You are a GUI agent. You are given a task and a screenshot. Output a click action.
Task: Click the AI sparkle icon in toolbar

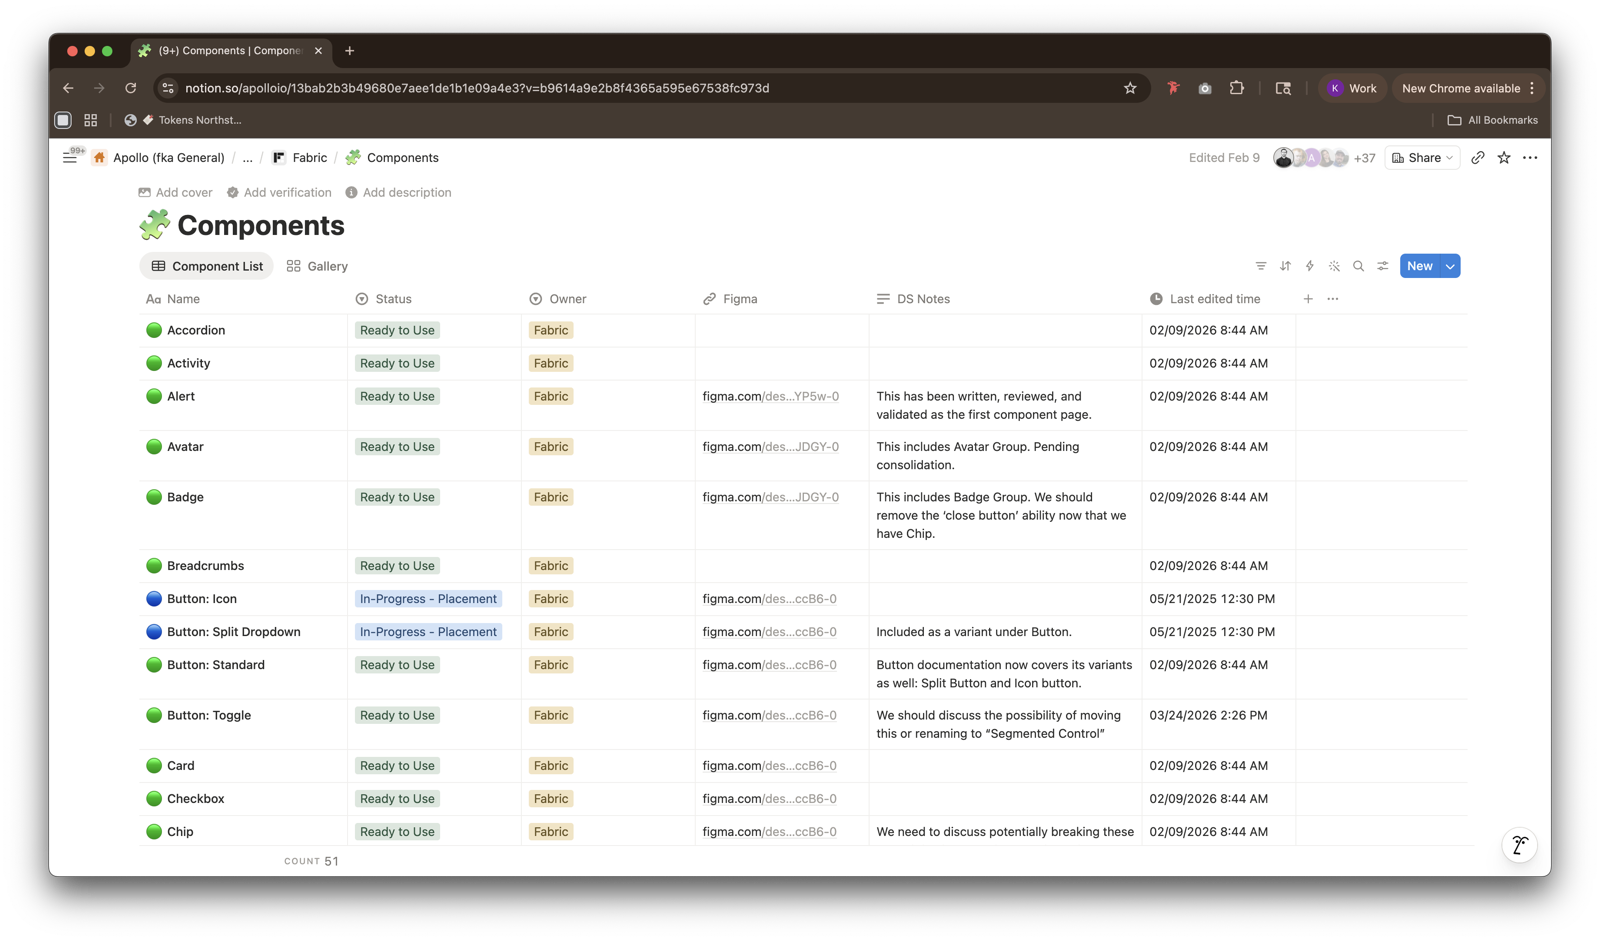point(1334,266)
